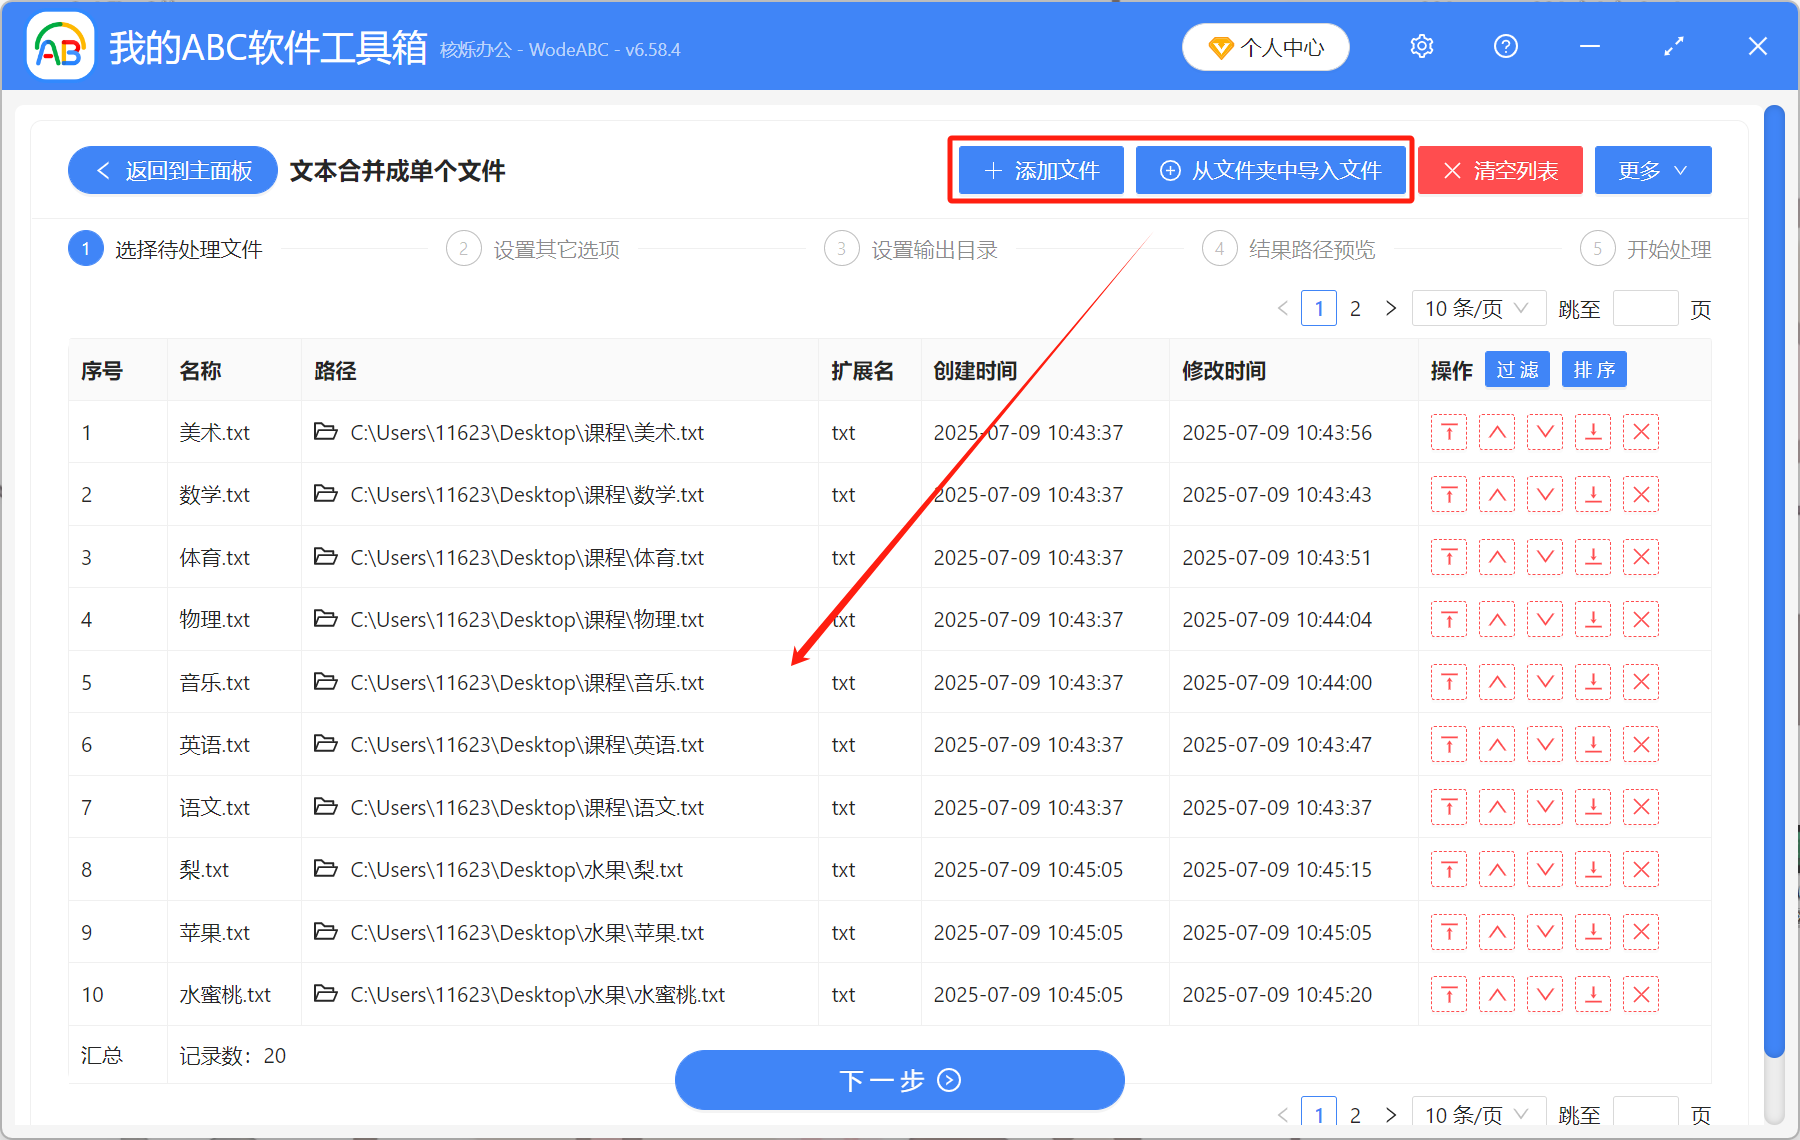Move 数学.txt up one position

point(1497,494)
